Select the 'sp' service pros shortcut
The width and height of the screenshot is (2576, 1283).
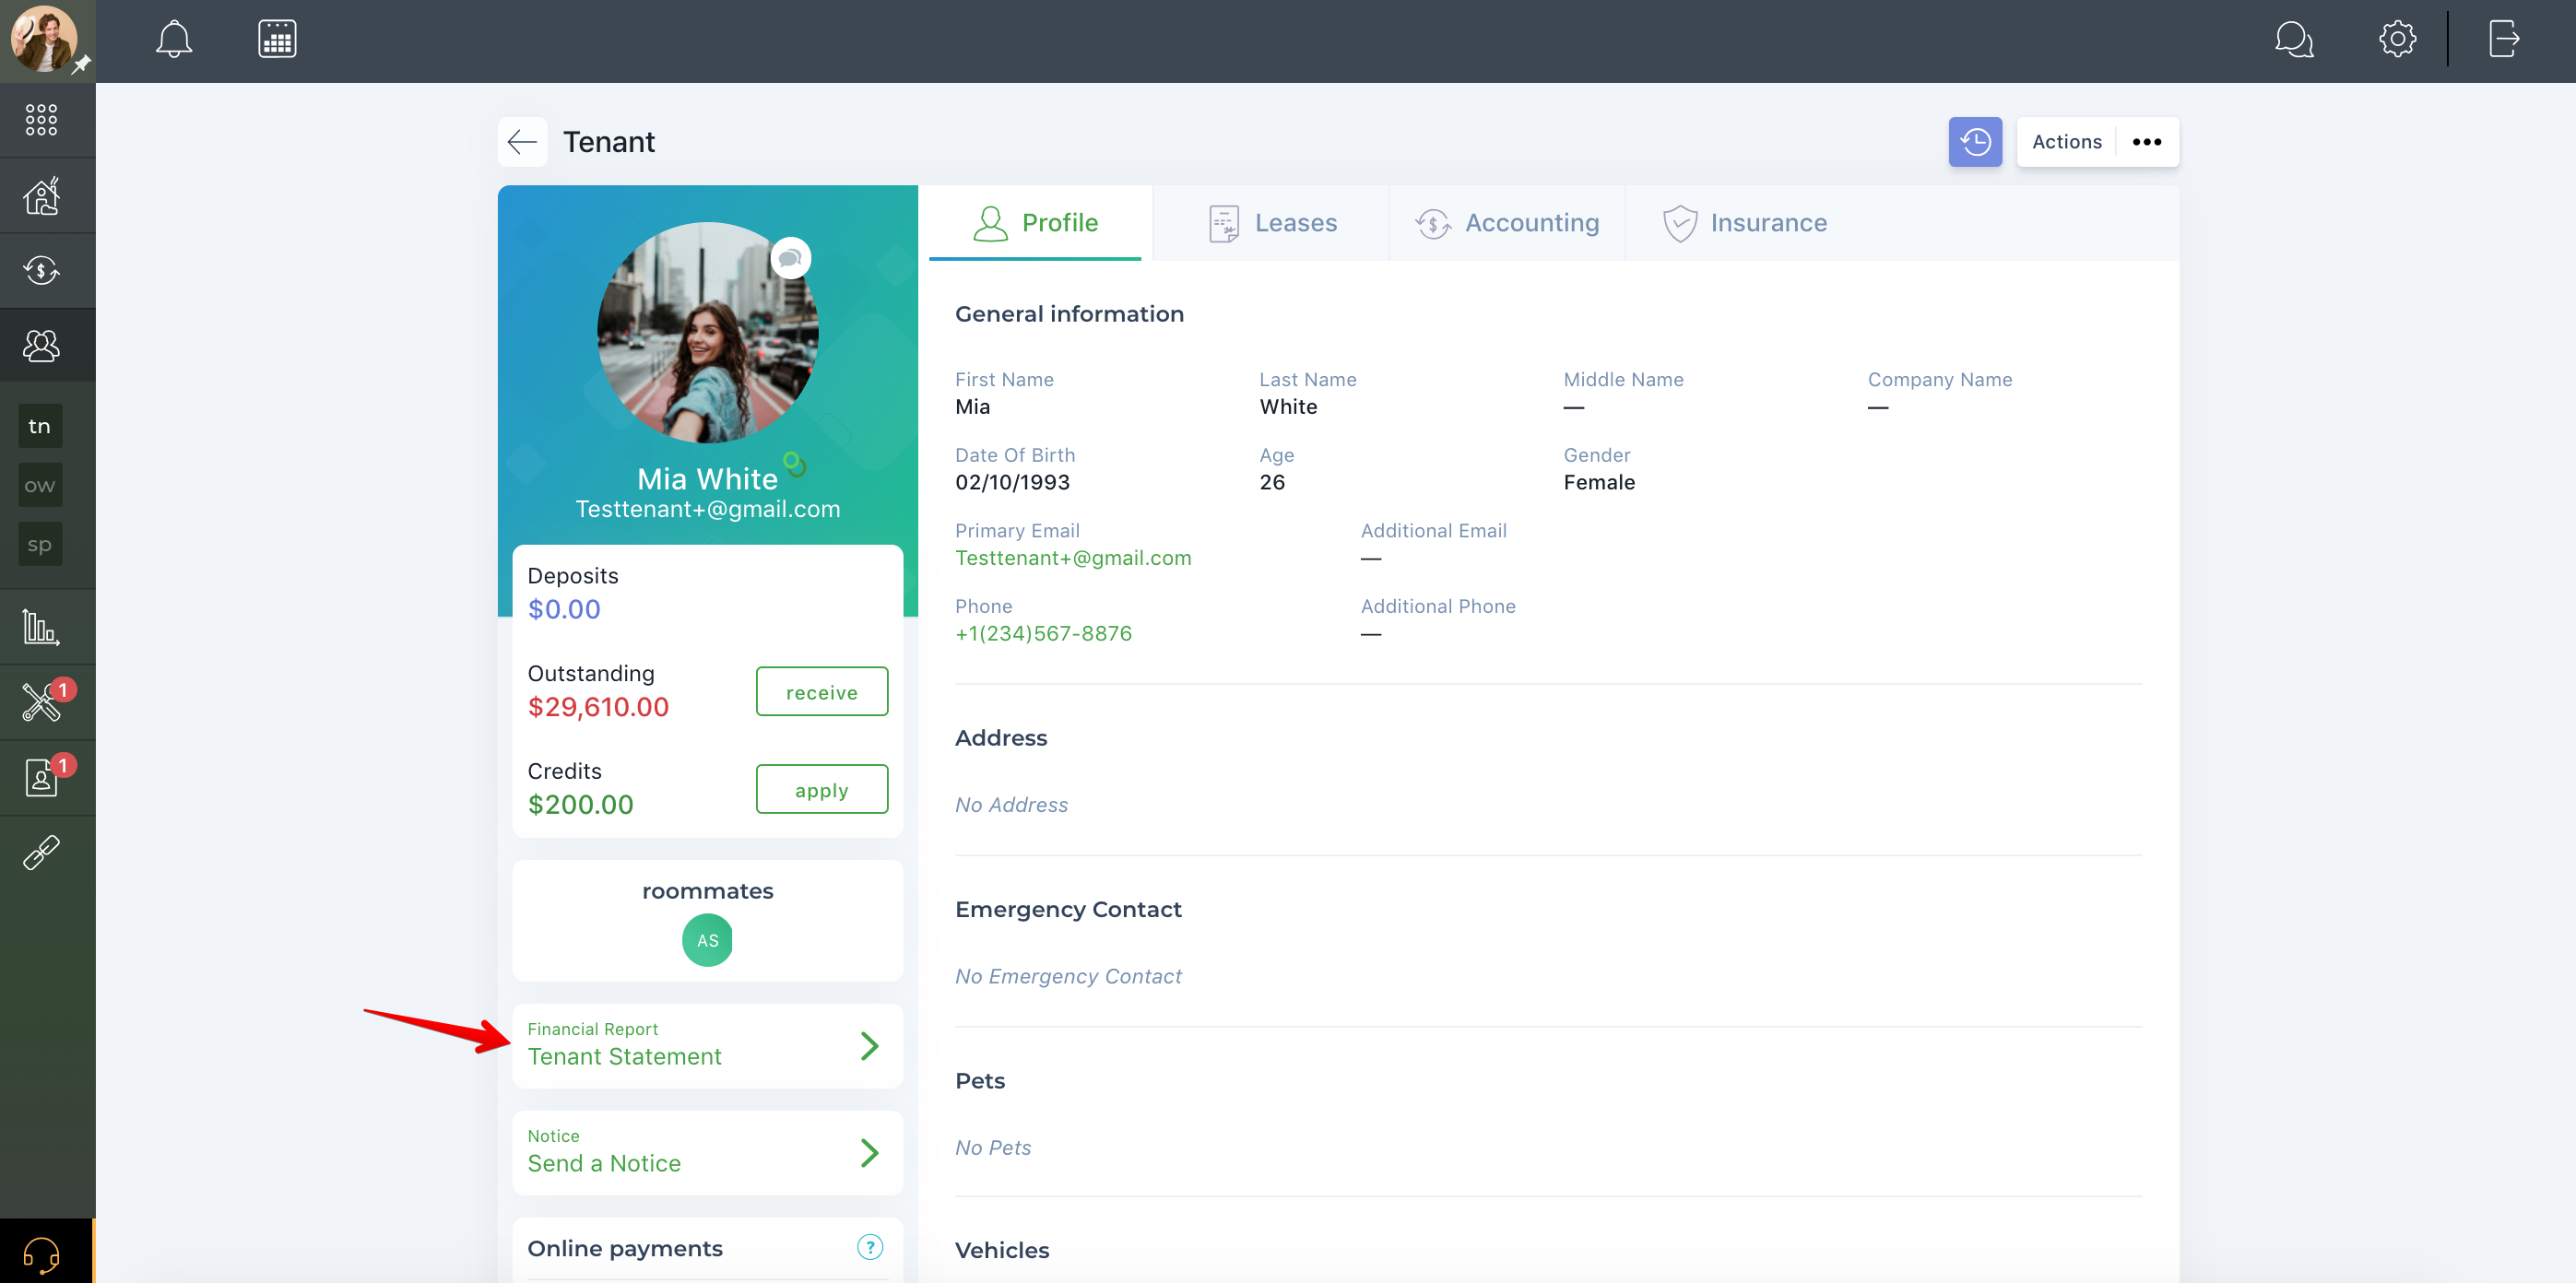pos(40,545)
